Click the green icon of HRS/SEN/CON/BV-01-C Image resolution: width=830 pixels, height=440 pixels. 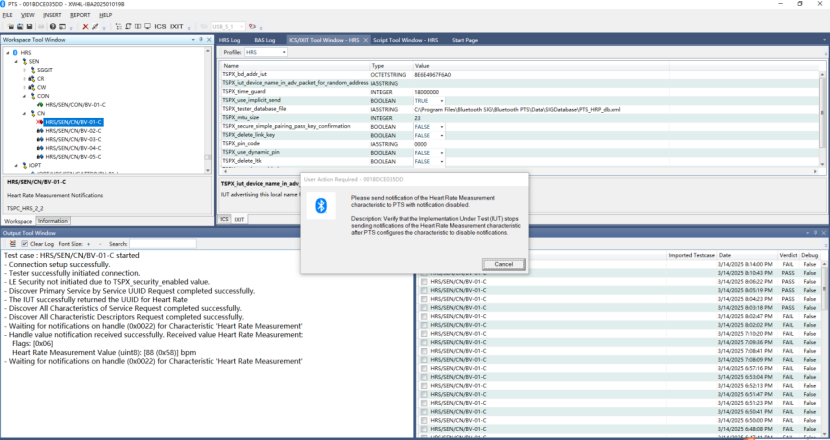click(x=40, y=105)
